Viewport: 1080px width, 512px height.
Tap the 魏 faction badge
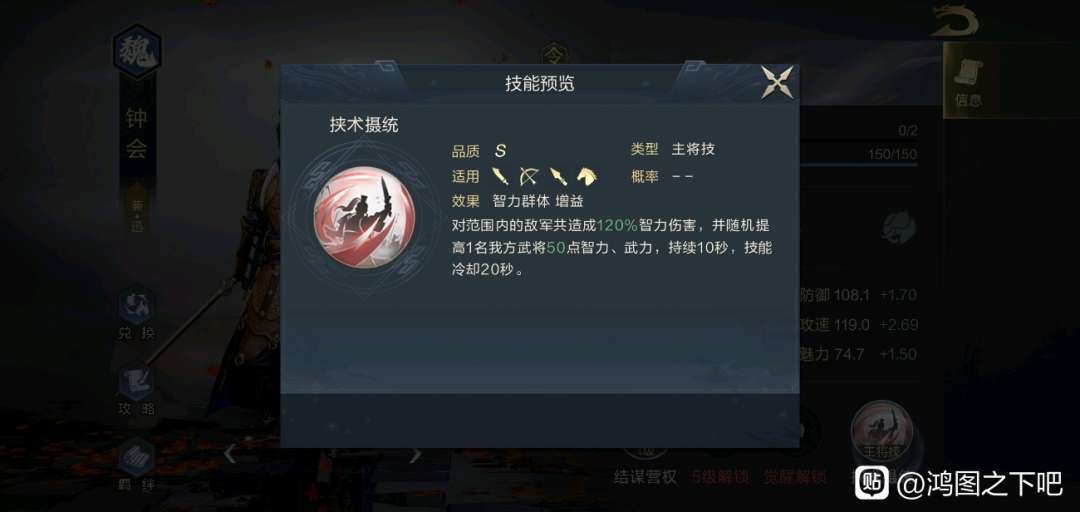(x=137, y=52)
